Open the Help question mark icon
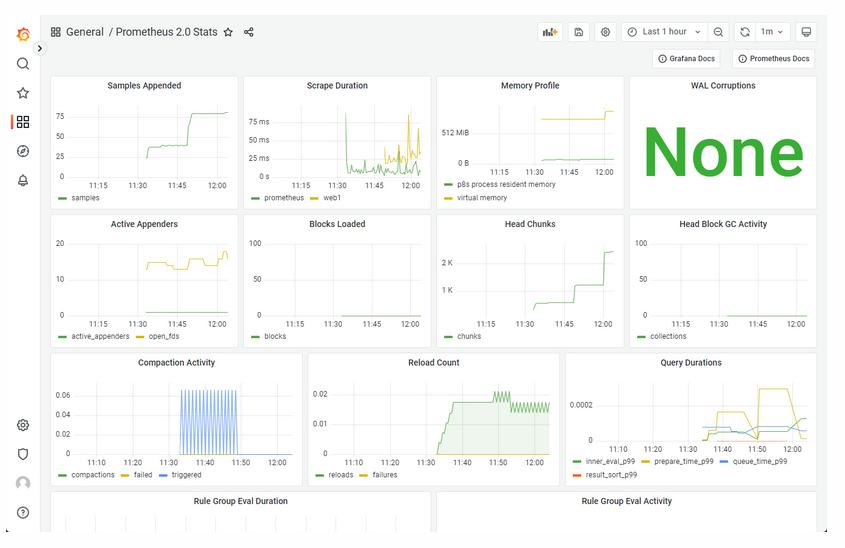 (x=23, y=512)
